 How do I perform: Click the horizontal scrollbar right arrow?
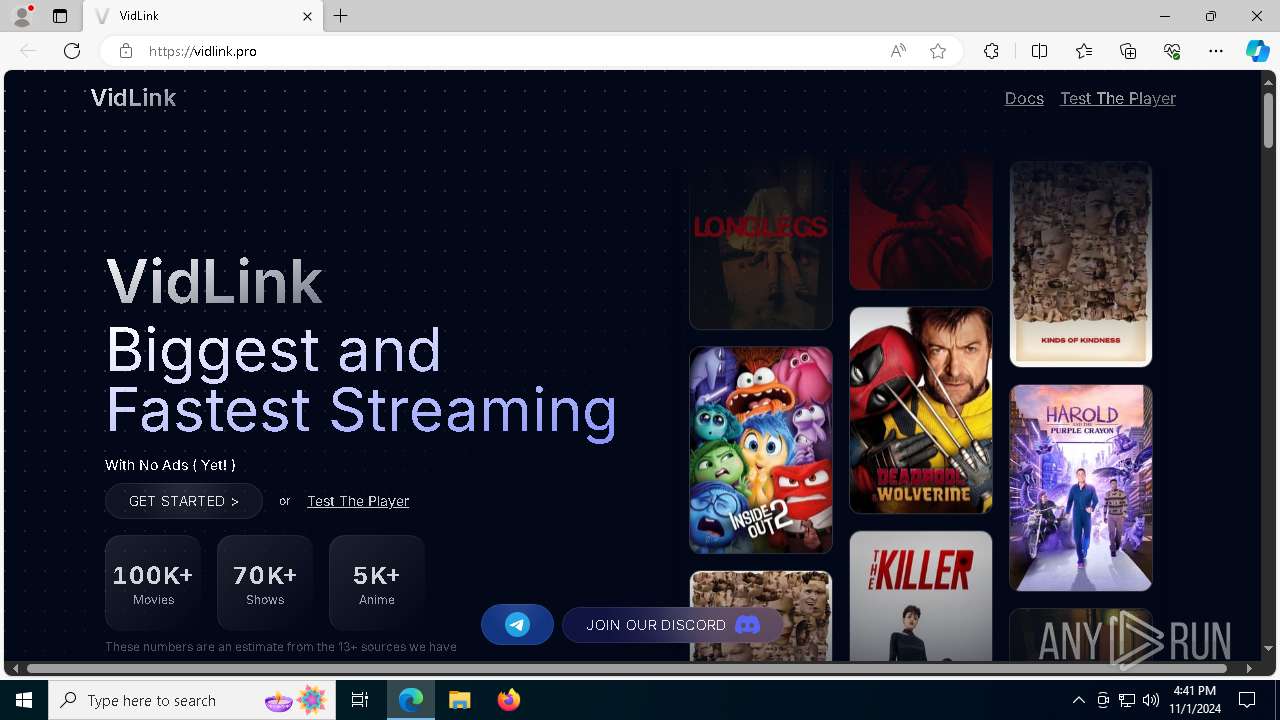click(x=1248, y=667)
